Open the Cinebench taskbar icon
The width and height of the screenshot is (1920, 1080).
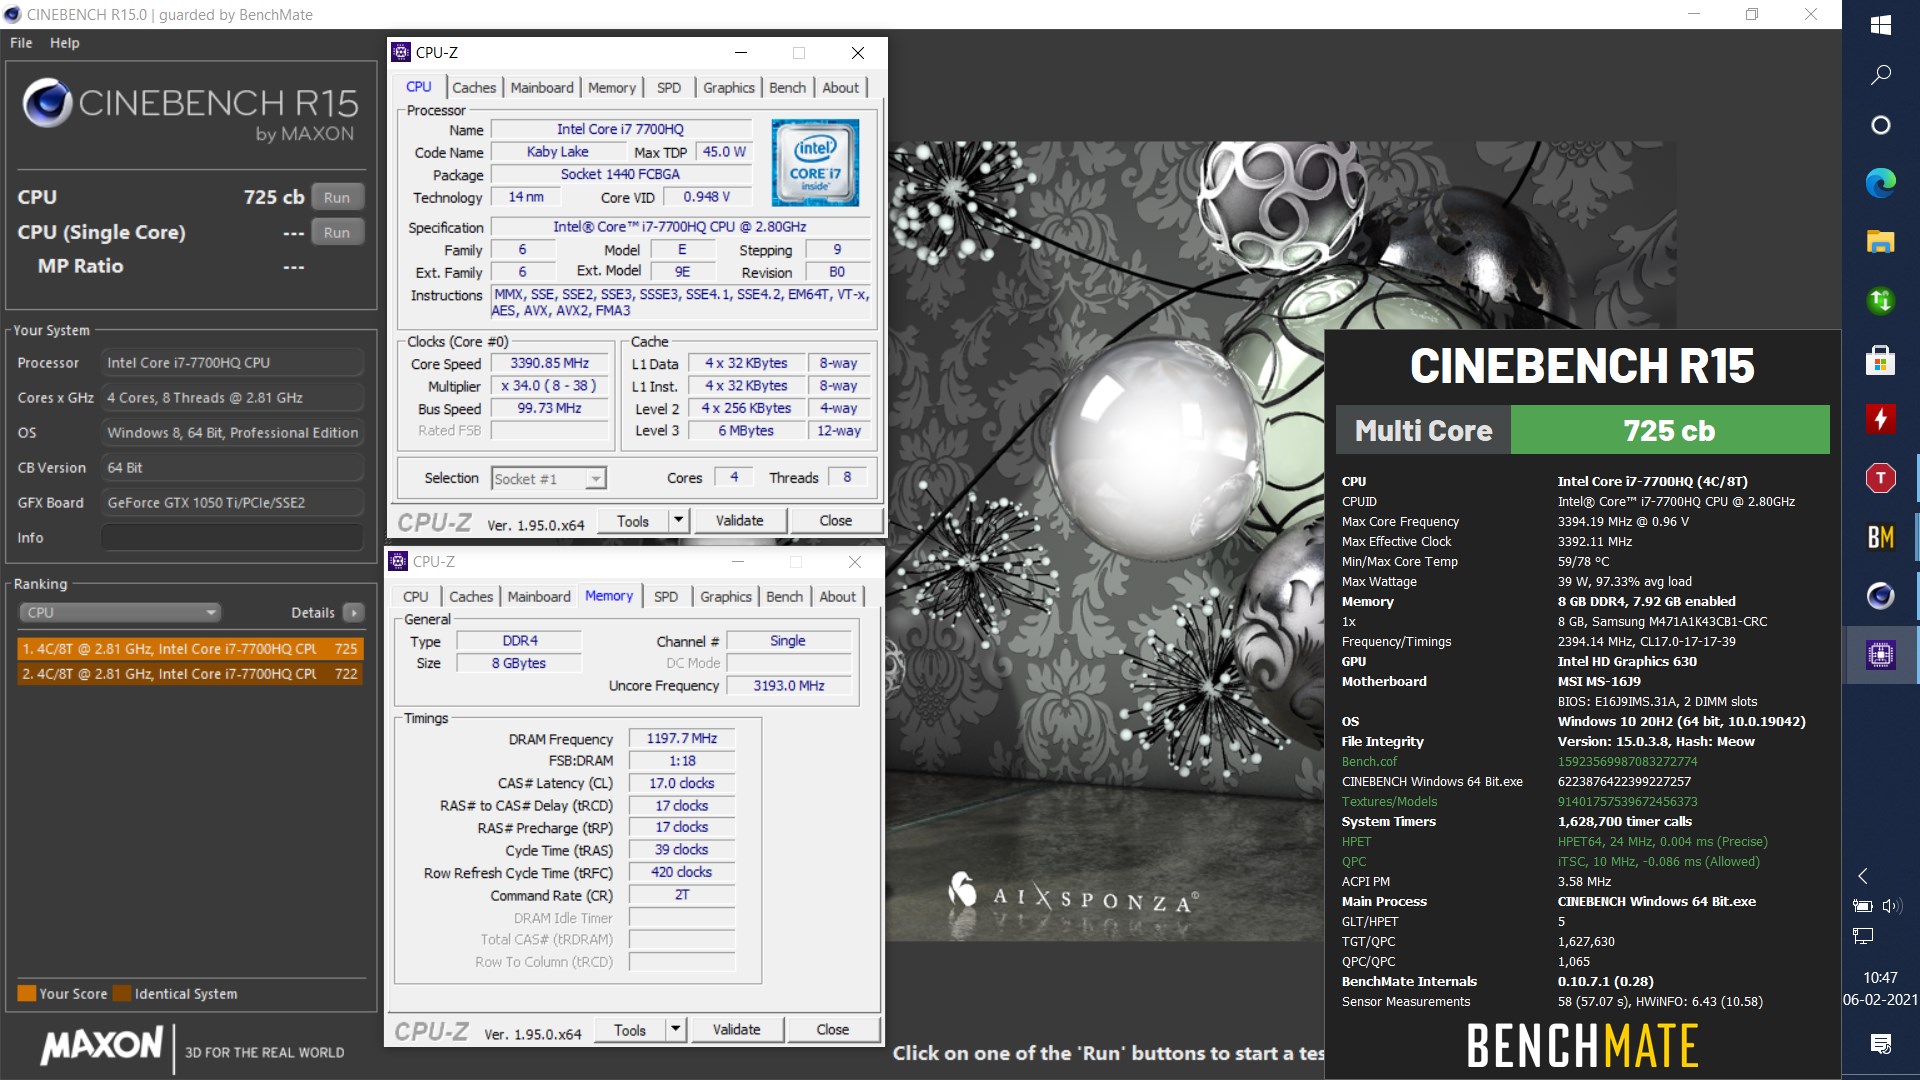(1880, 596)
